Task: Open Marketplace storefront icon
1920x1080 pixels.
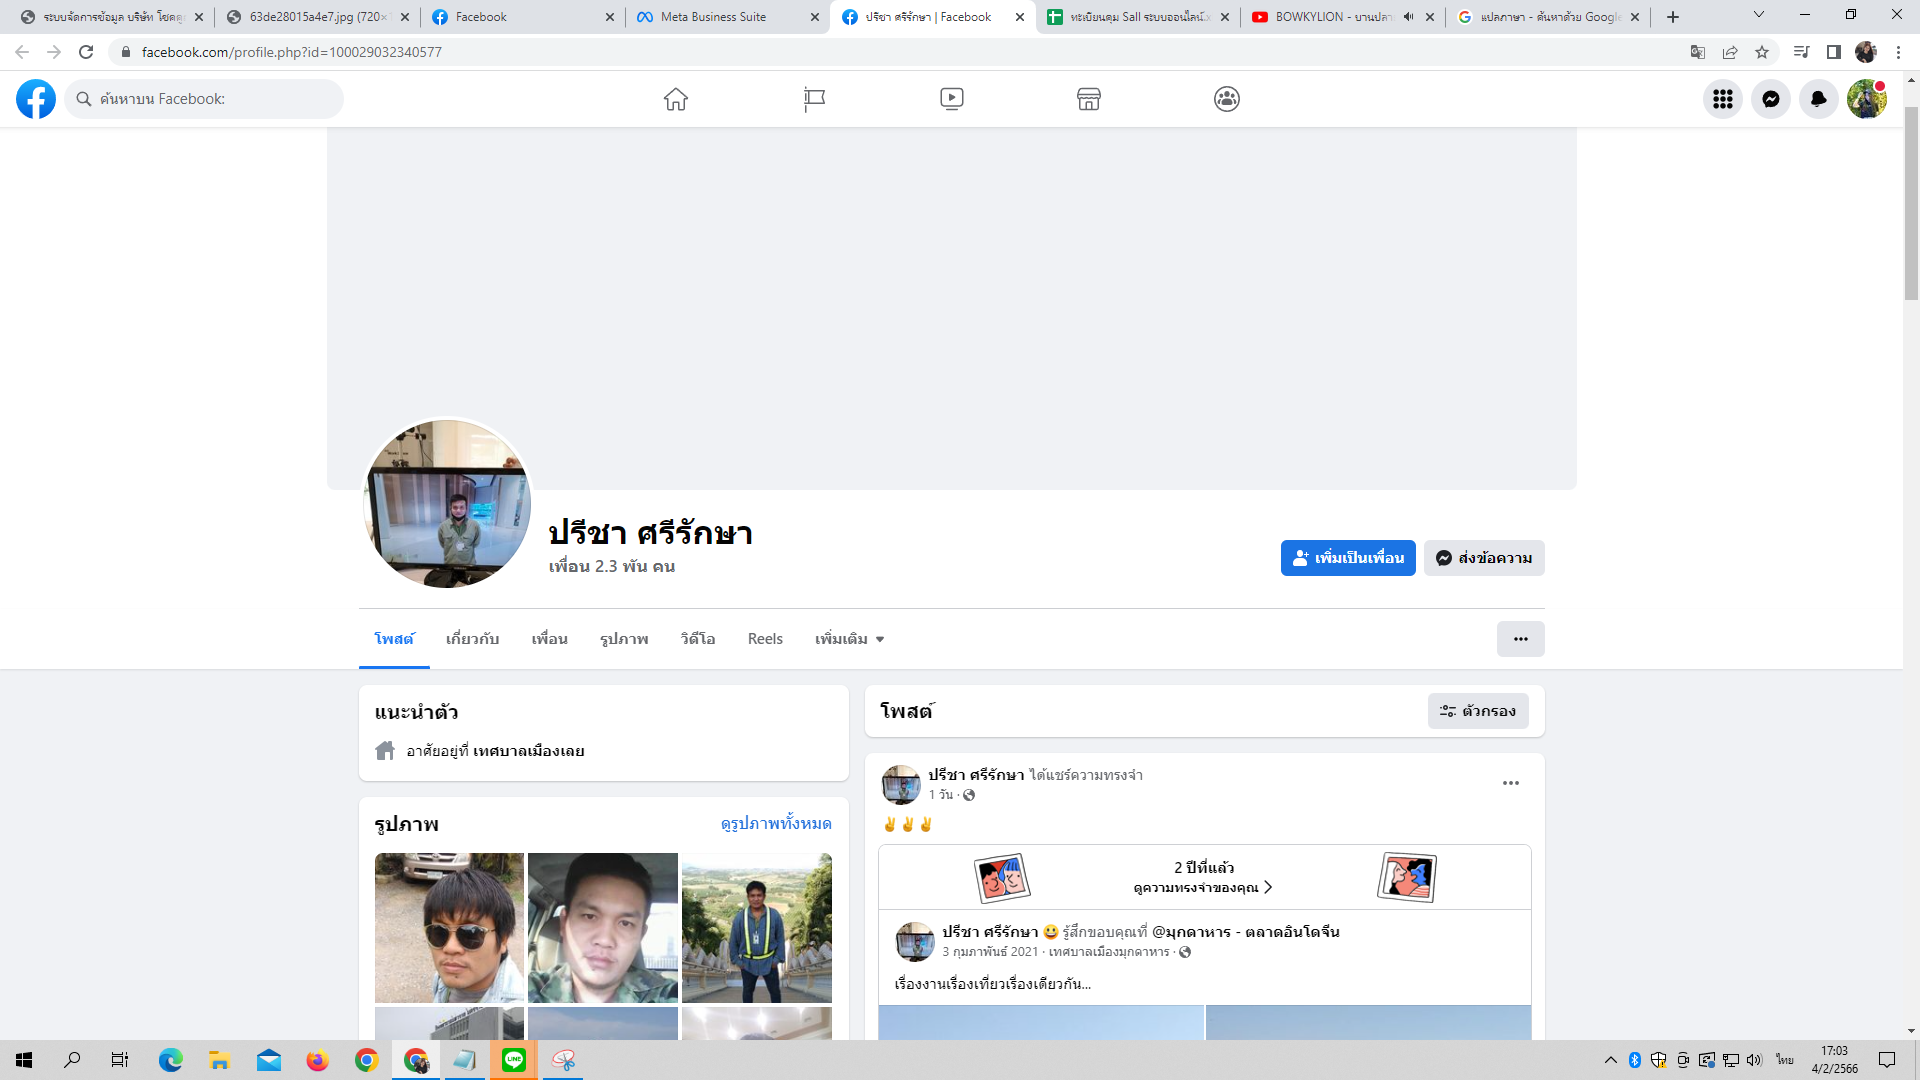Action: 1089,99
